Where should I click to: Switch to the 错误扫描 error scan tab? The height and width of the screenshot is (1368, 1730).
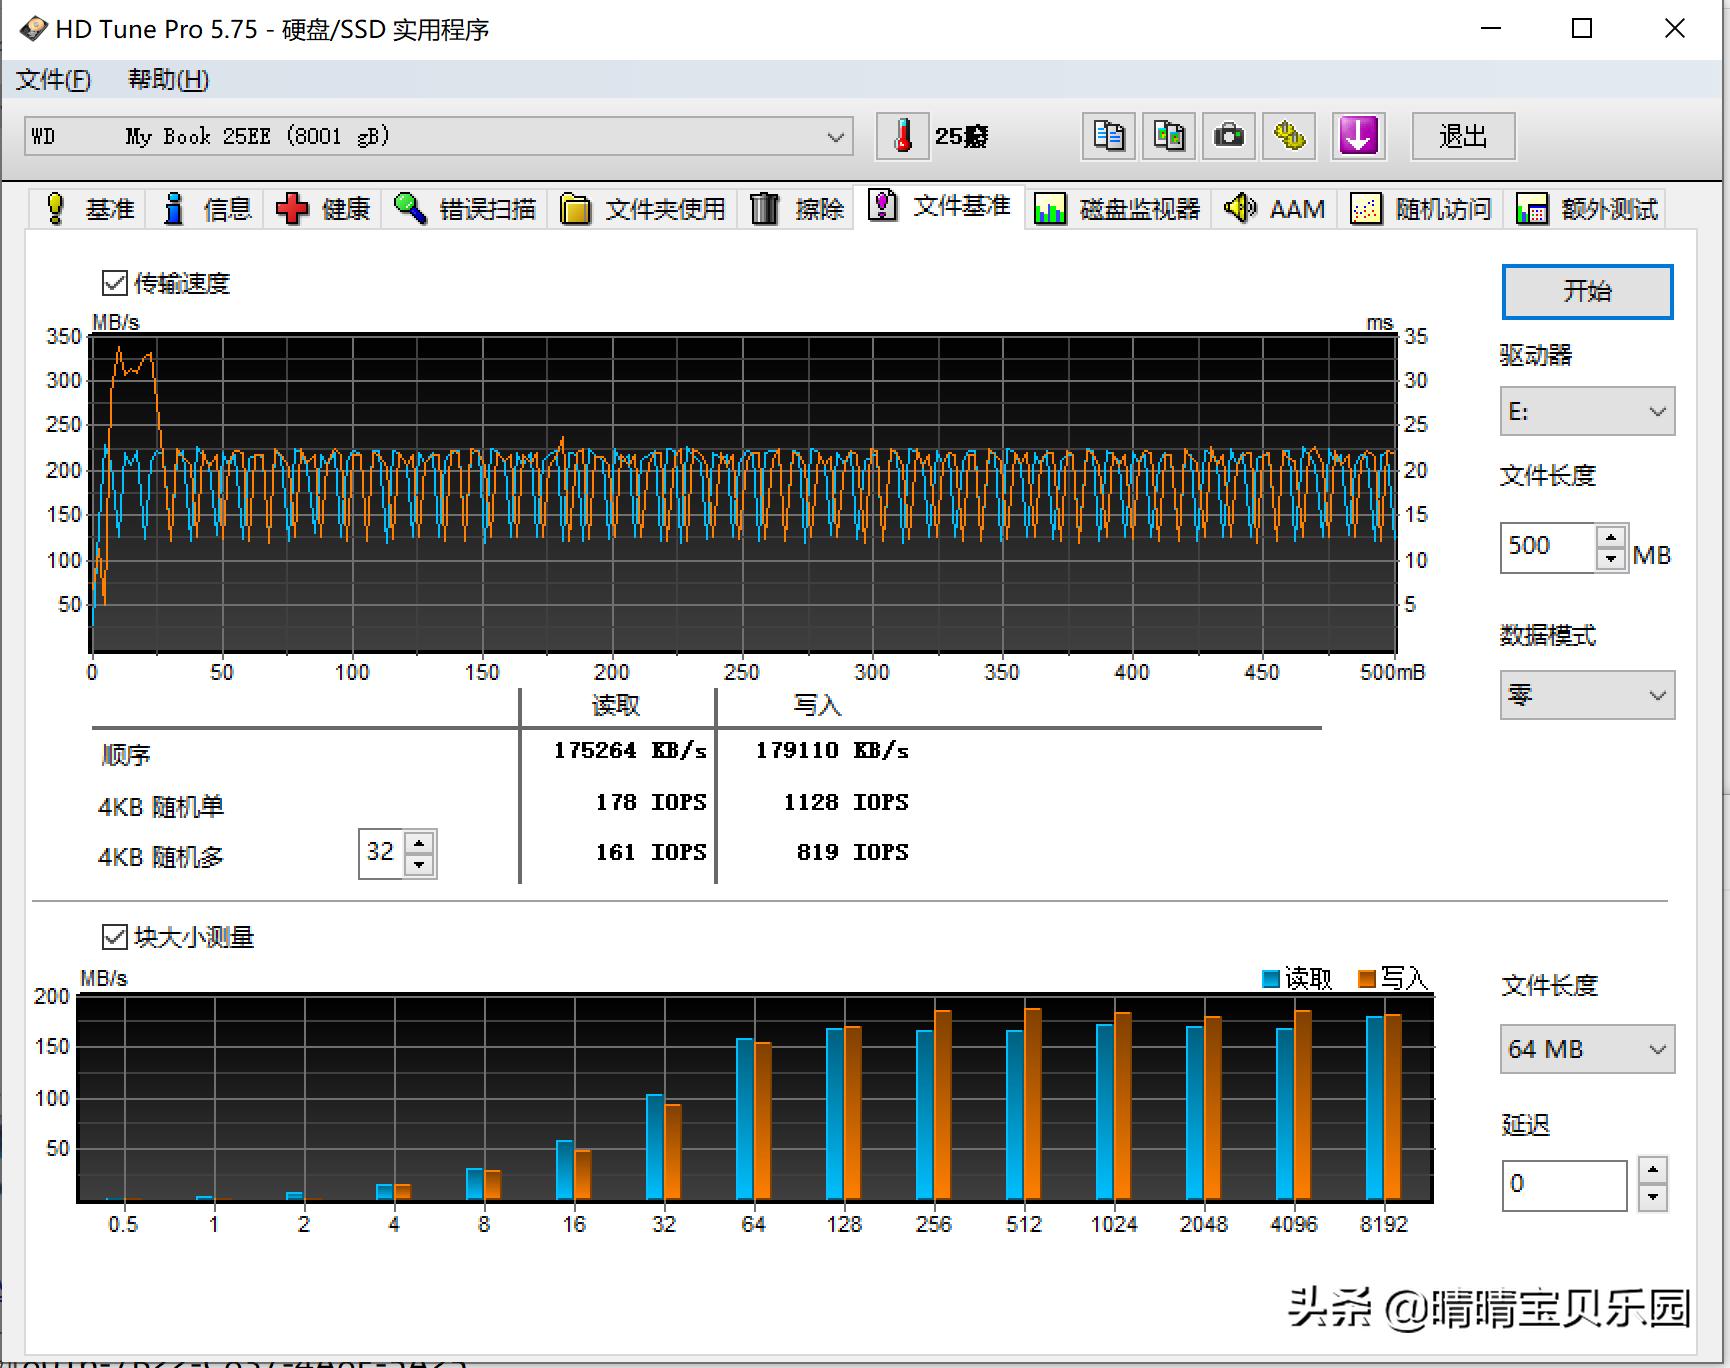(x=466, y=209)
